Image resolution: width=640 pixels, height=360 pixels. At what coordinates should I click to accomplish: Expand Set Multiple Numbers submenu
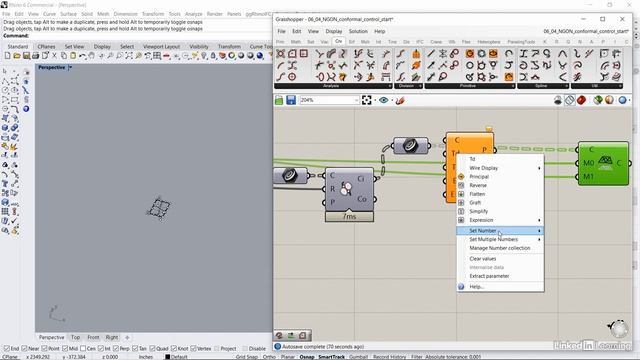tap(500, 239)
